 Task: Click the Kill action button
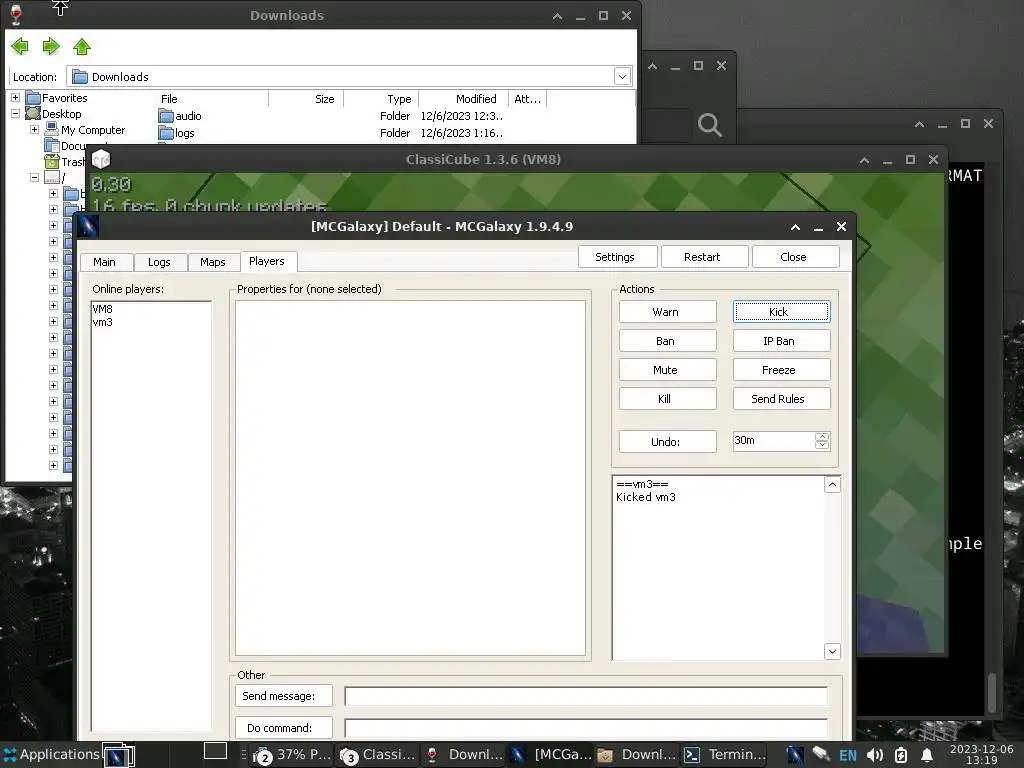coord(666,398)
